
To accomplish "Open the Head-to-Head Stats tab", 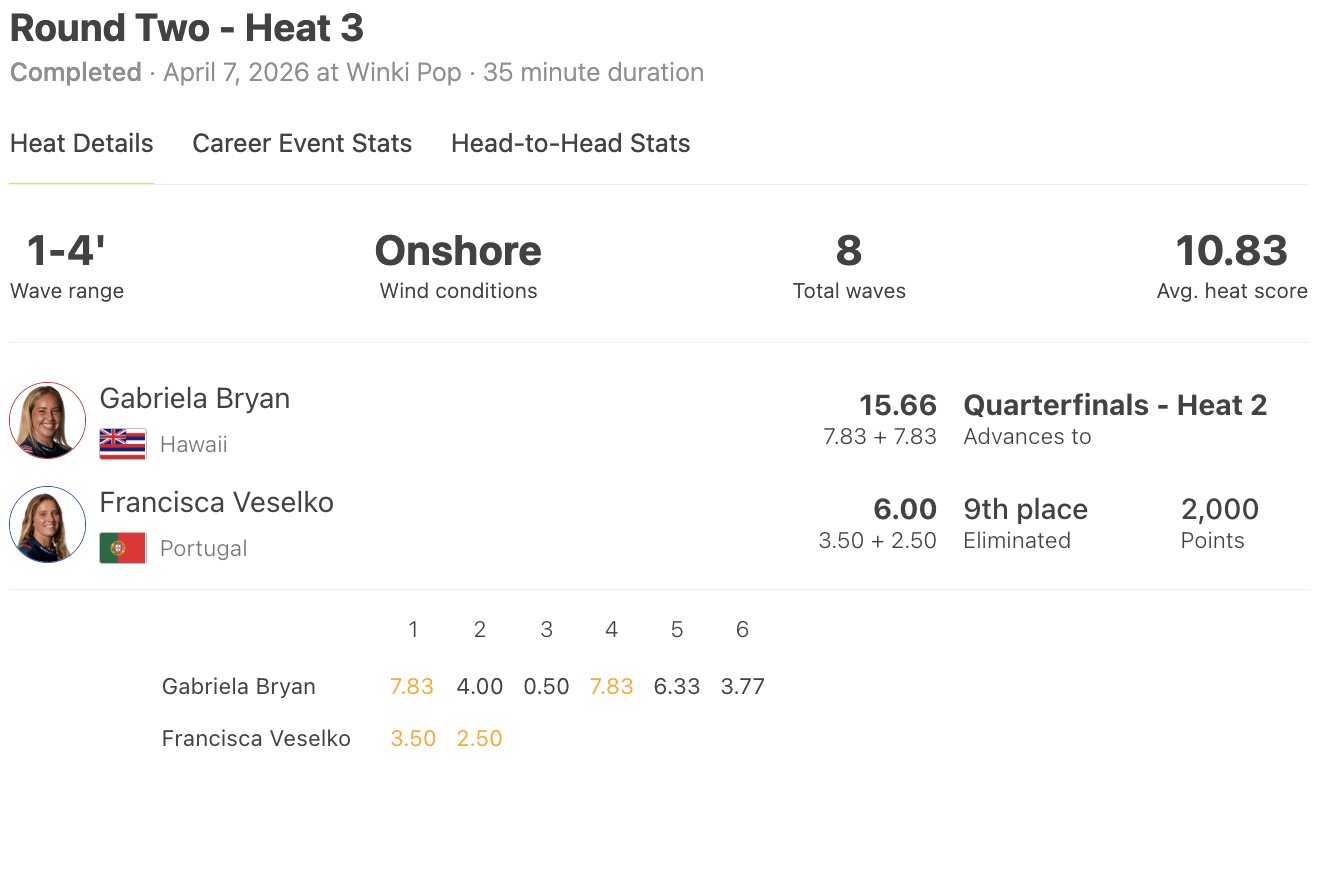I will click(570, 144).
